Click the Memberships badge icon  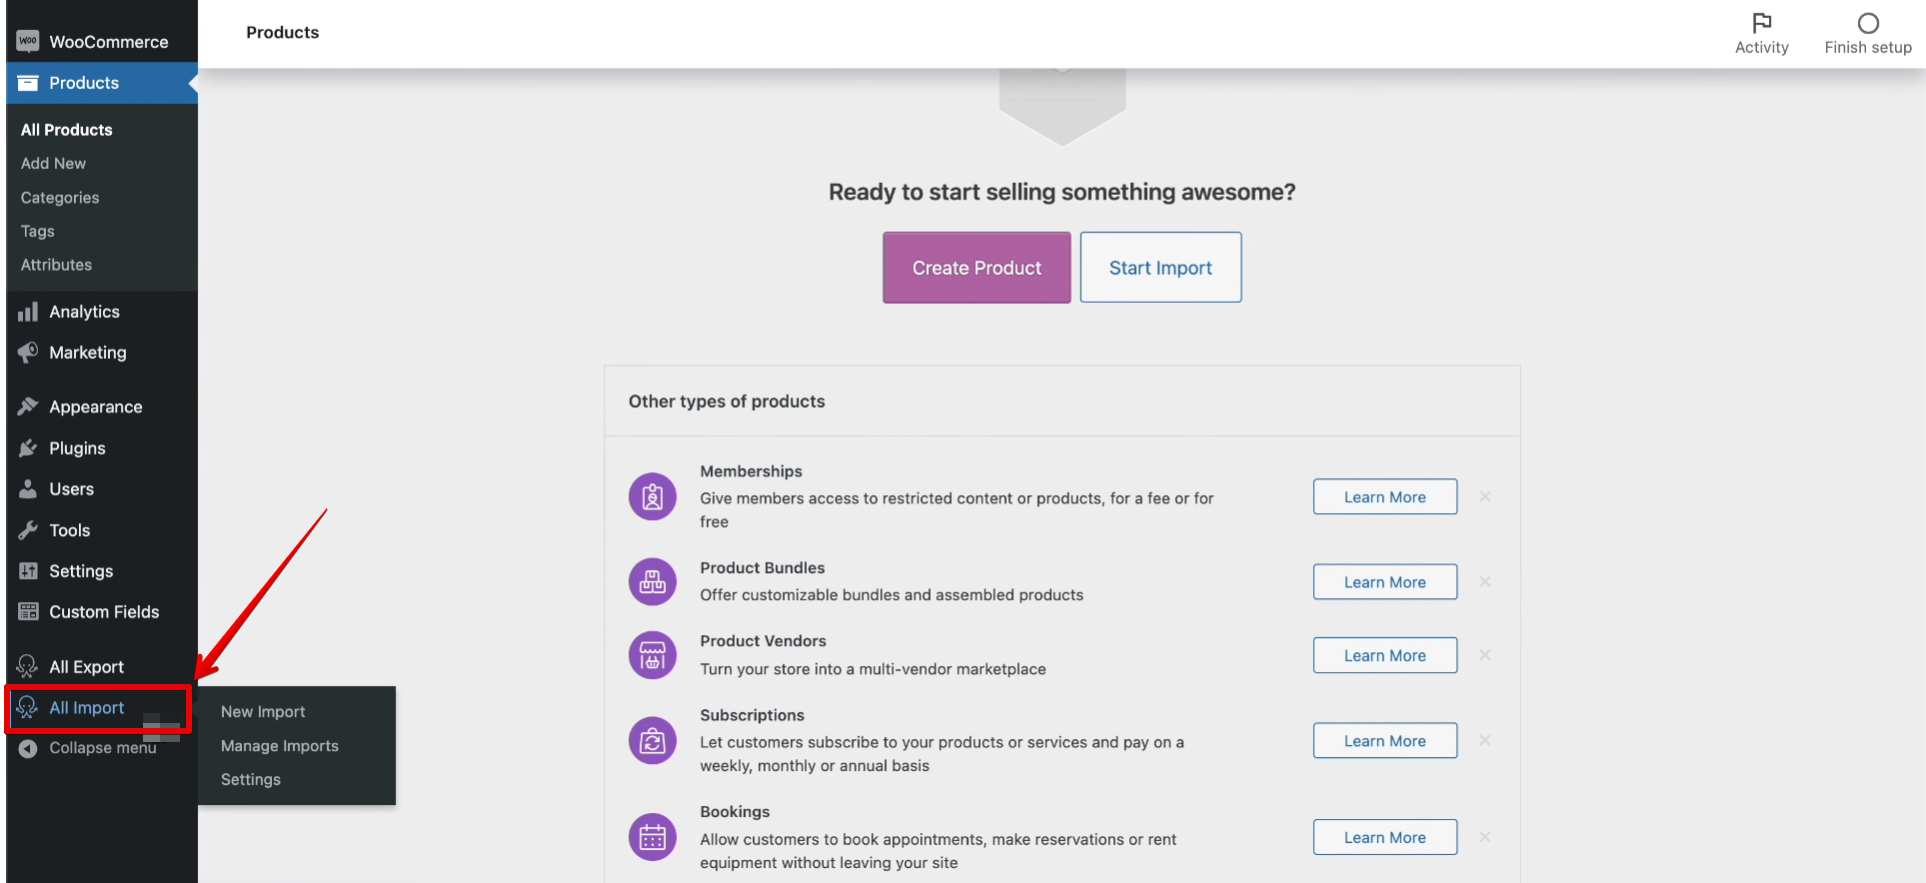(x=652, y=497)
